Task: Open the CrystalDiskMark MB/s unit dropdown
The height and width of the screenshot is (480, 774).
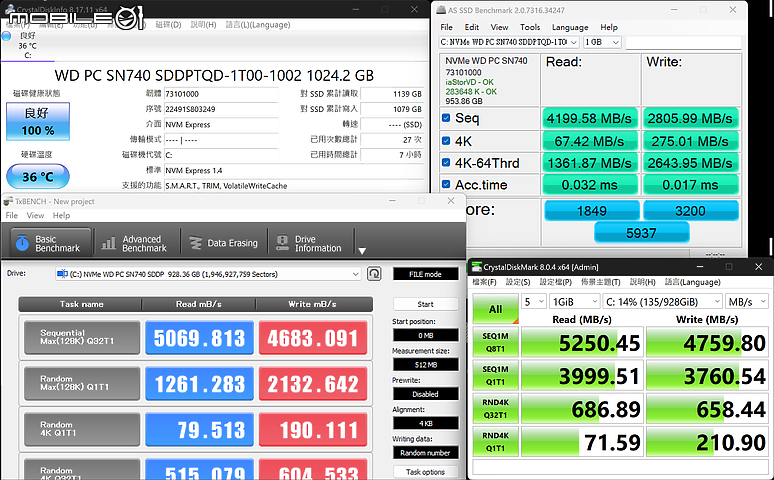Action: tap(747, 302)
